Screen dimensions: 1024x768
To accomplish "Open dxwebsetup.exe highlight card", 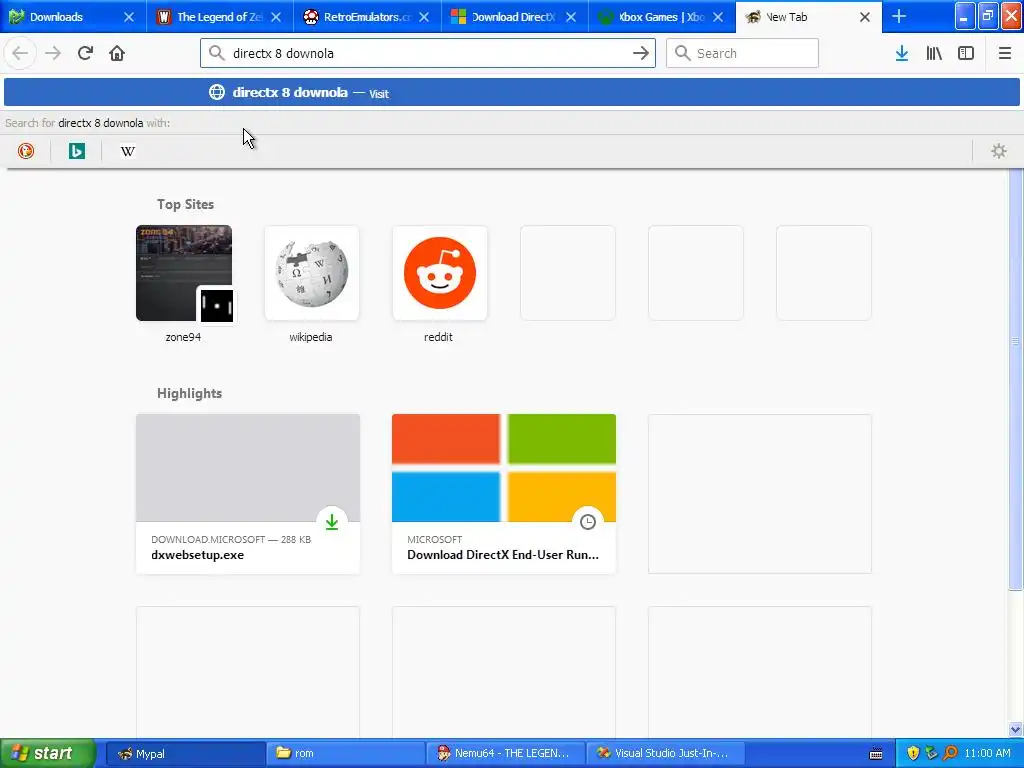I will coord(248,494).
